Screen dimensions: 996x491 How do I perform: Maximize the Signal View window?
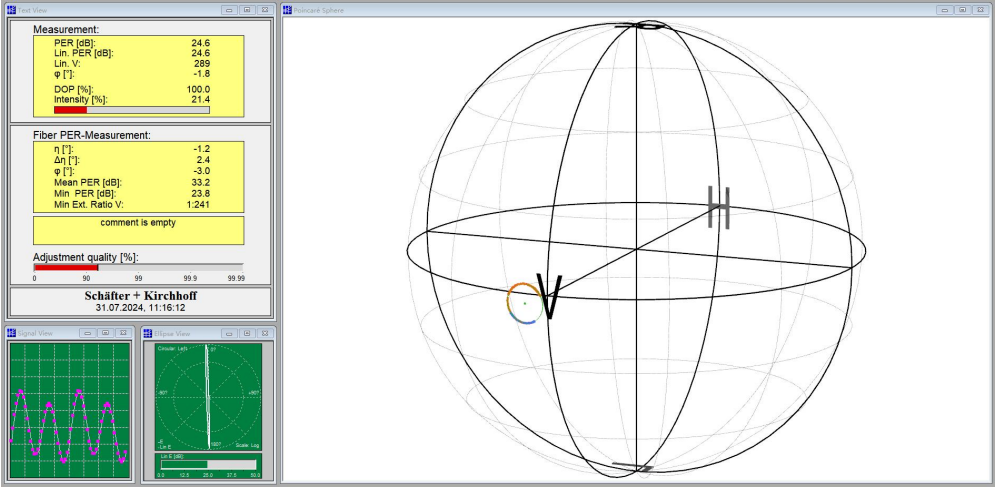click(105, 333)
